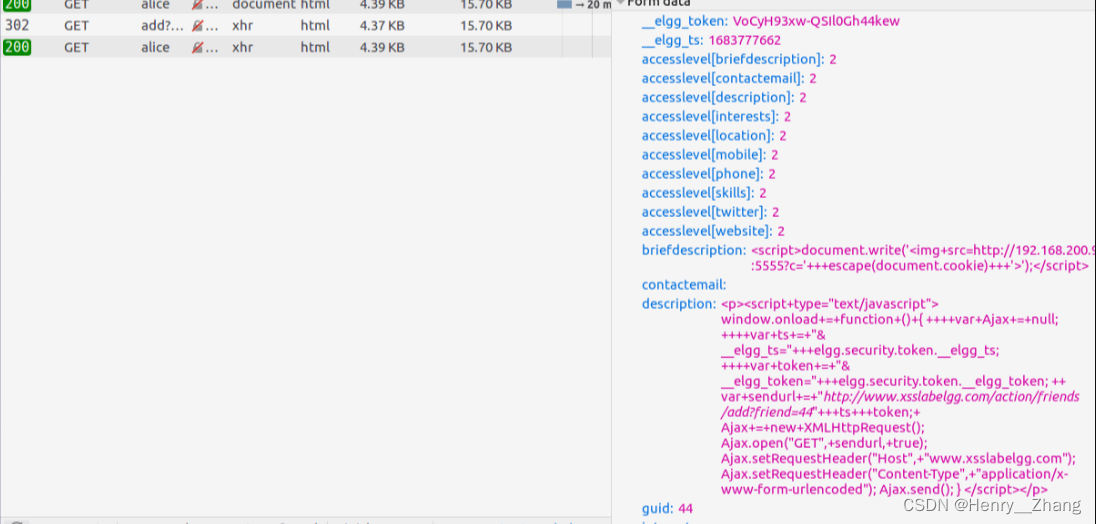Click the 15.70 KB size in the 302 row

coord(486,27)
